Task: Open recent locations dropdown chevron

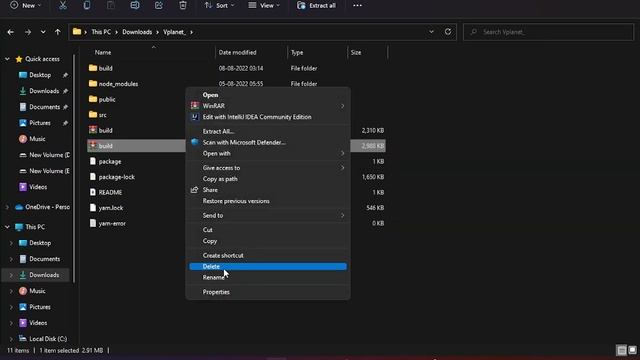Action: coord(43,32)
